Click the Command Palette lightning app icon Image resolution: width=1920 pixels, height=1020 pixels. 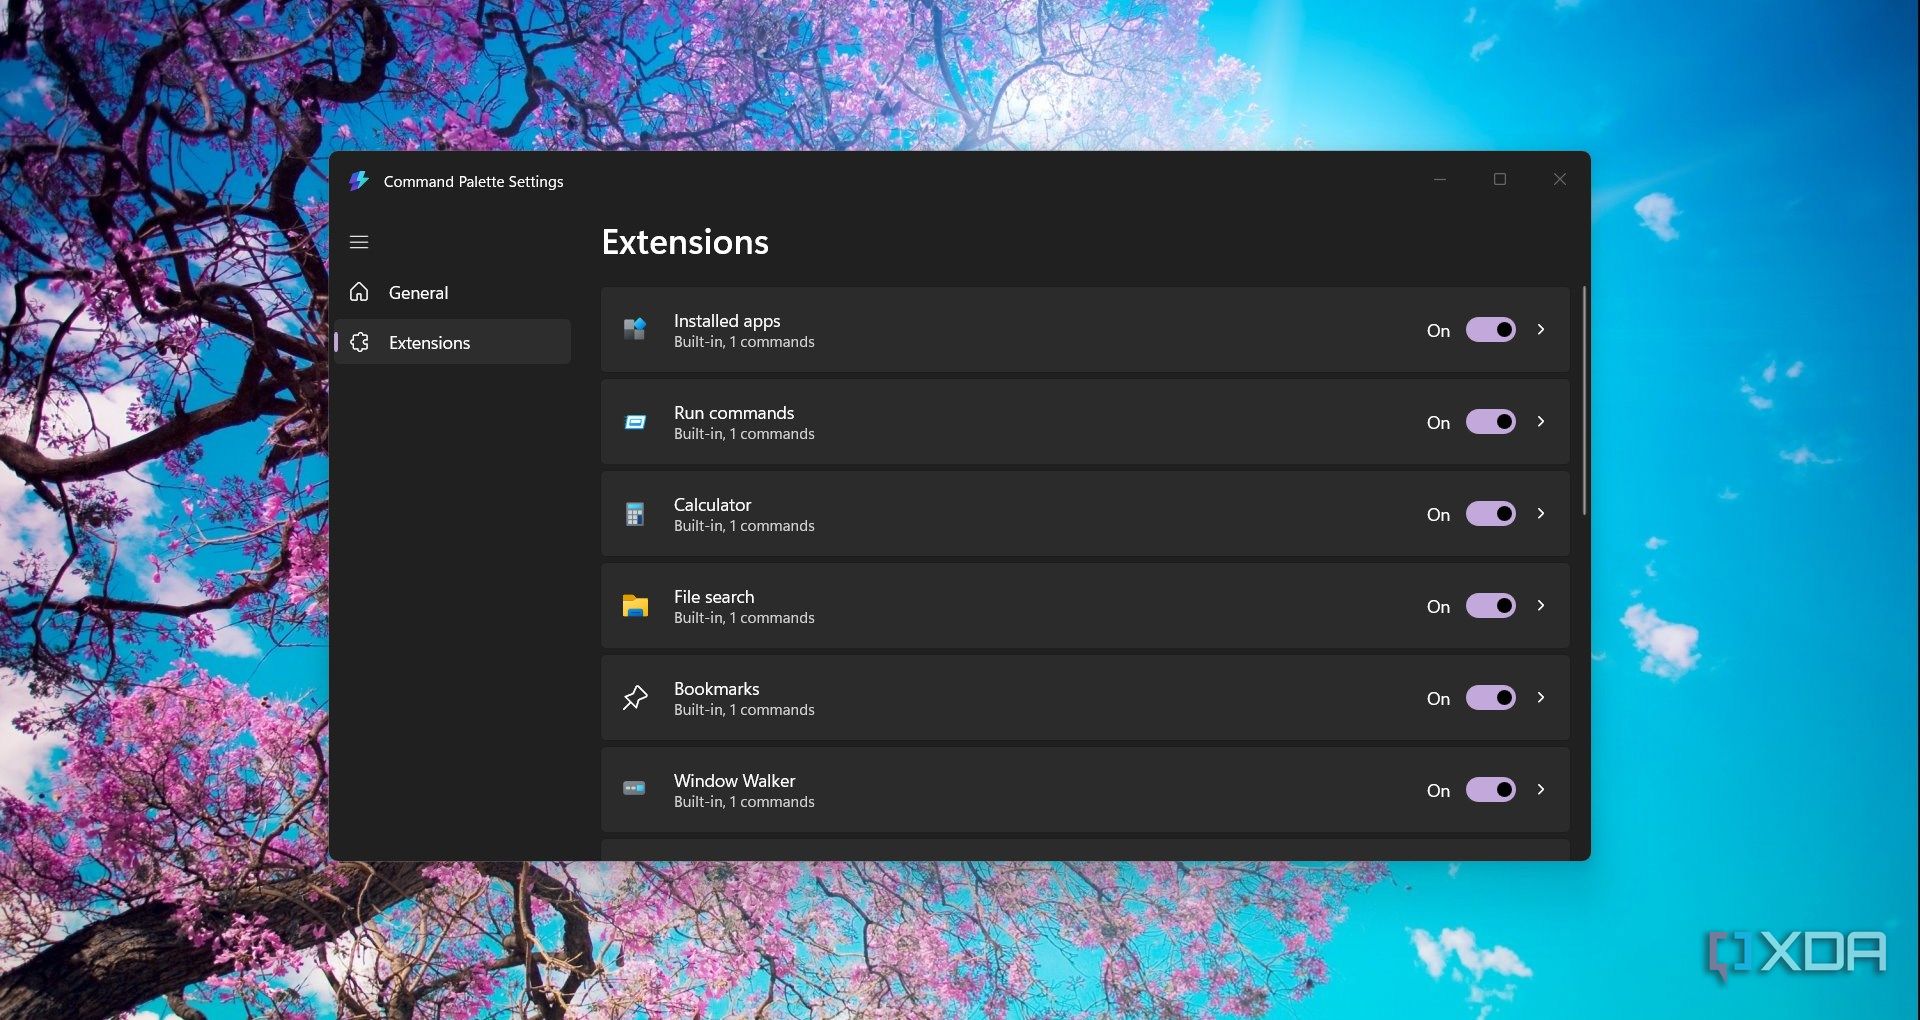358,181
